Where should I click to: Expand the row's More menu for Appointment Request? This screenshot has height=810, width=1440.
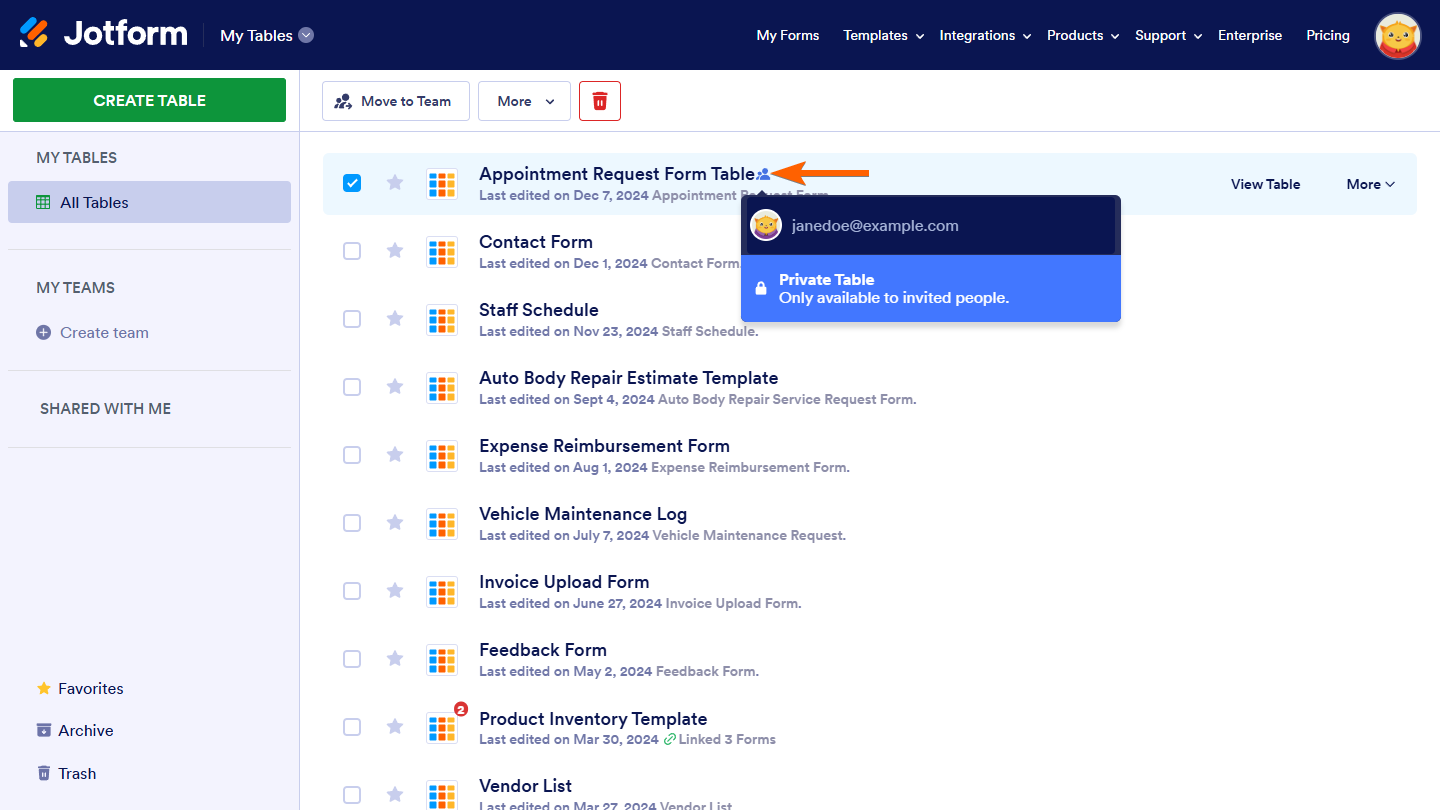click(x=1370, y=184)
